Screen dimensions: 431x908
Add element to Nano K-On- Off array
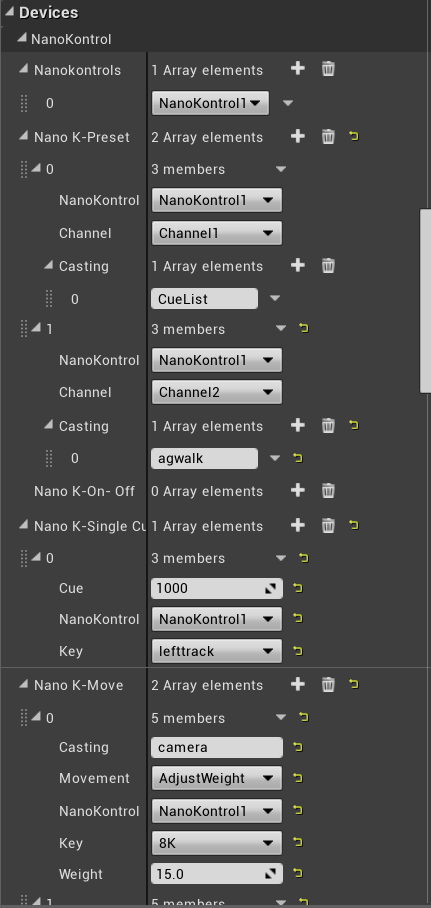[x=297, y=490]
